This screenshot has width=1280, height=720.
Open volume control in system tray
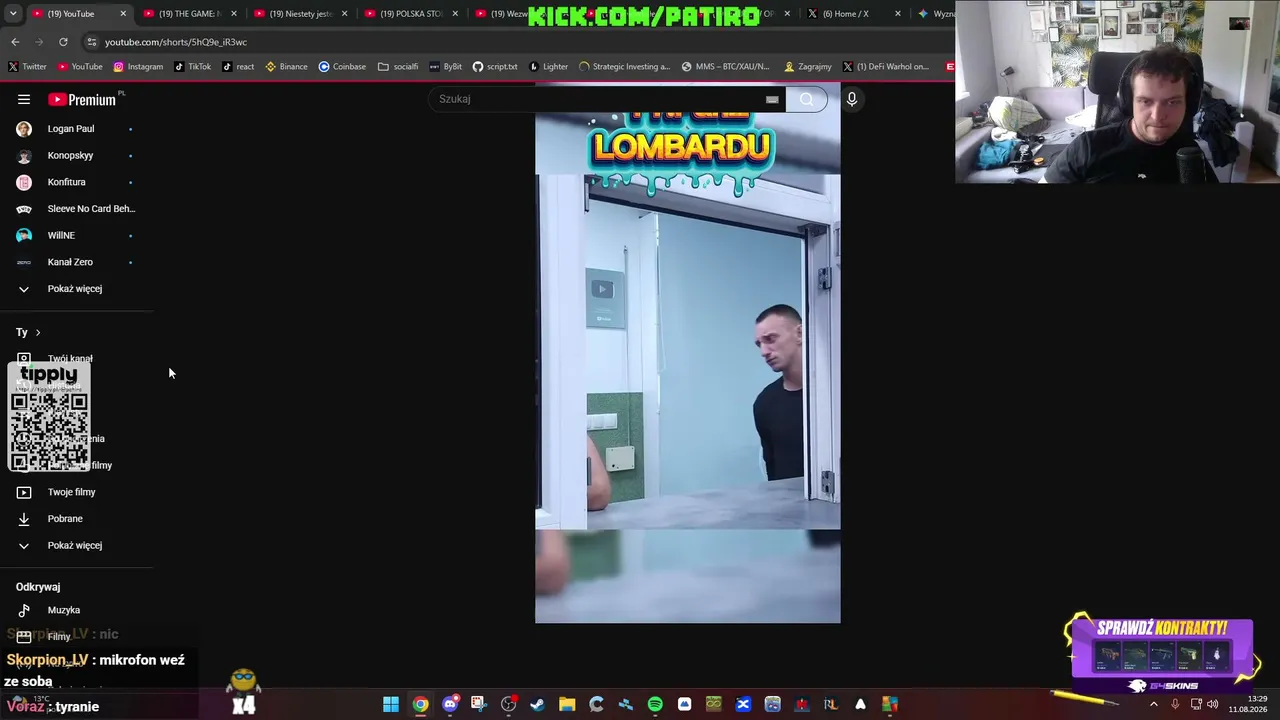click(1213, 704)
